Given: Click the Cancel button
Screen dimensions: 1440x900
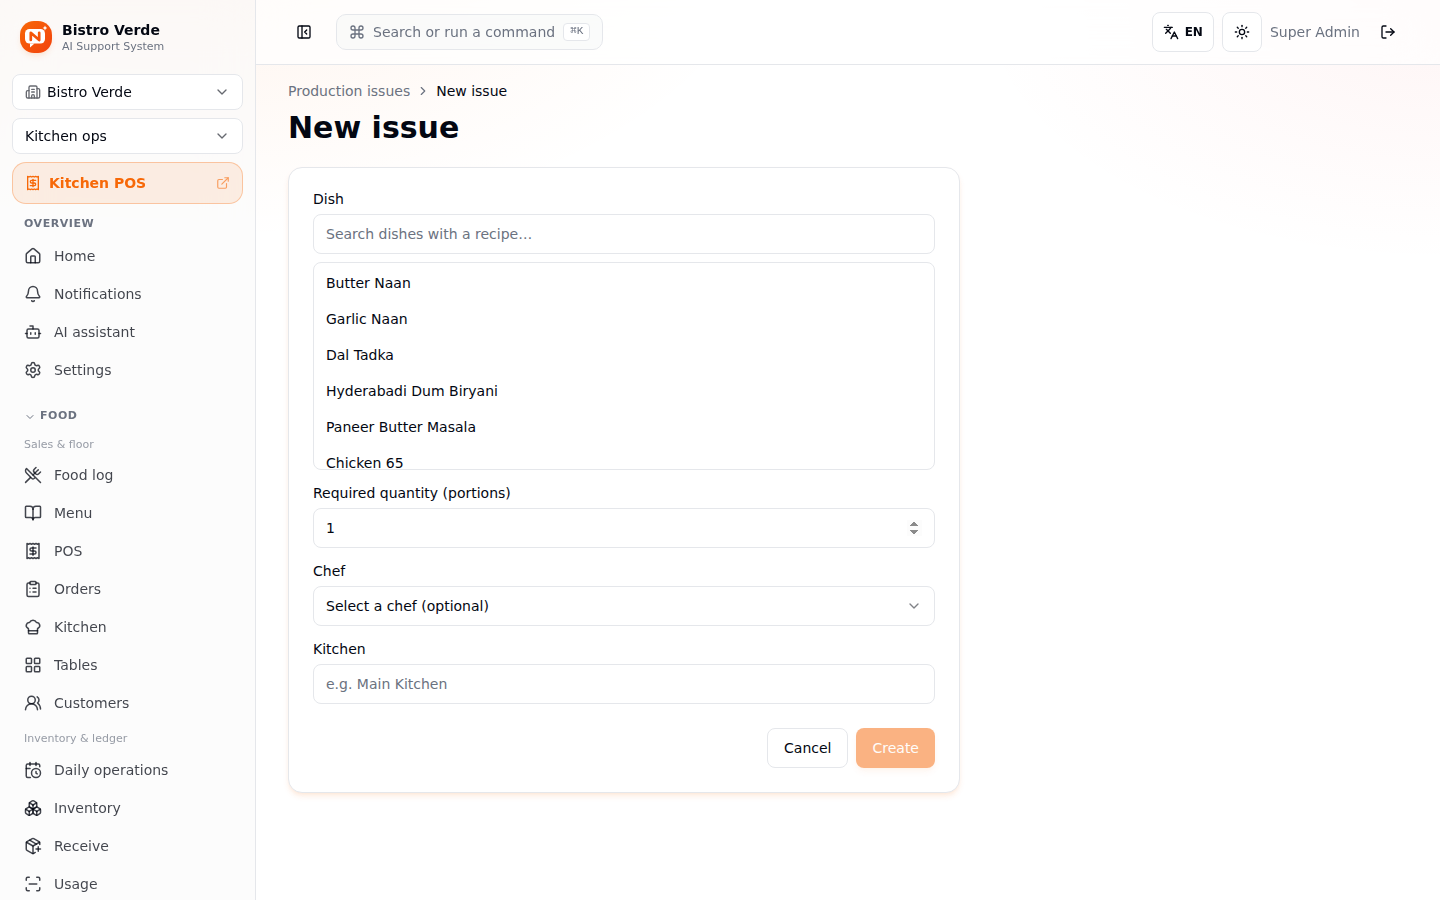Looking at the screenshot, I should [807, 748].
